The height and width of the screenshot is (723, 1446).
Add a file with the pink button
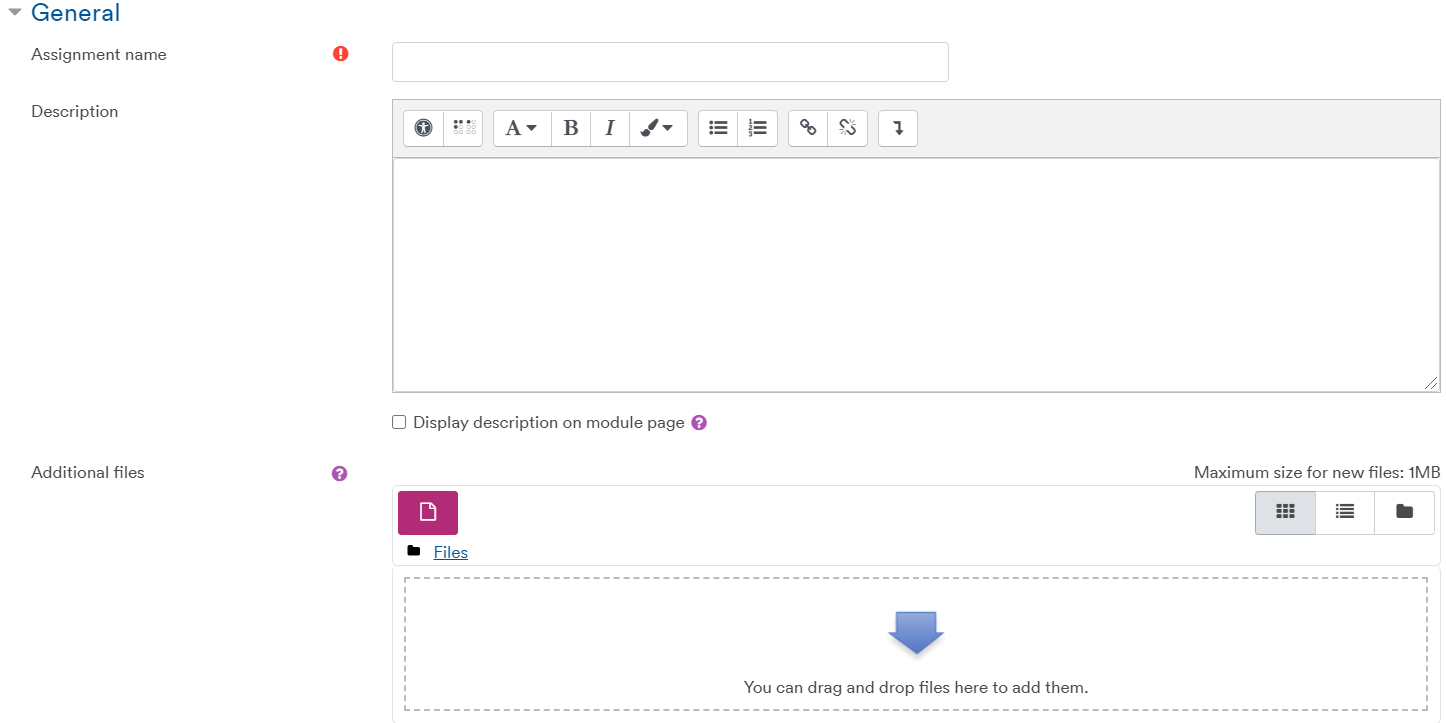click(x=428, y=512)
